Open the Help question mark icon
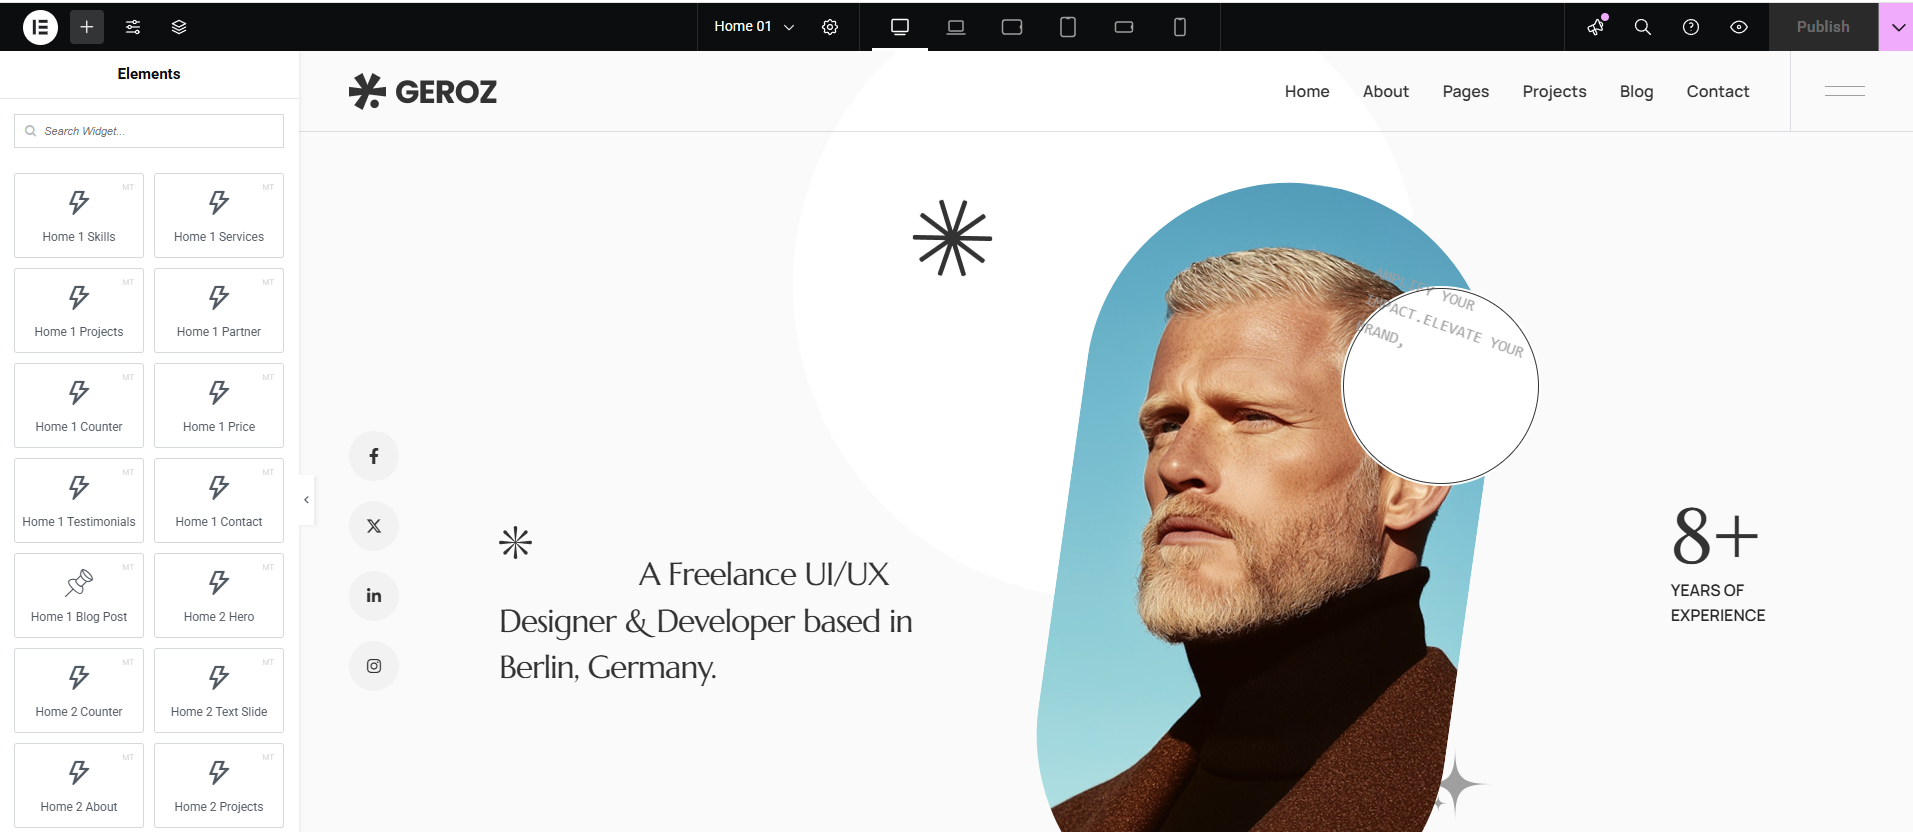 1691,27
